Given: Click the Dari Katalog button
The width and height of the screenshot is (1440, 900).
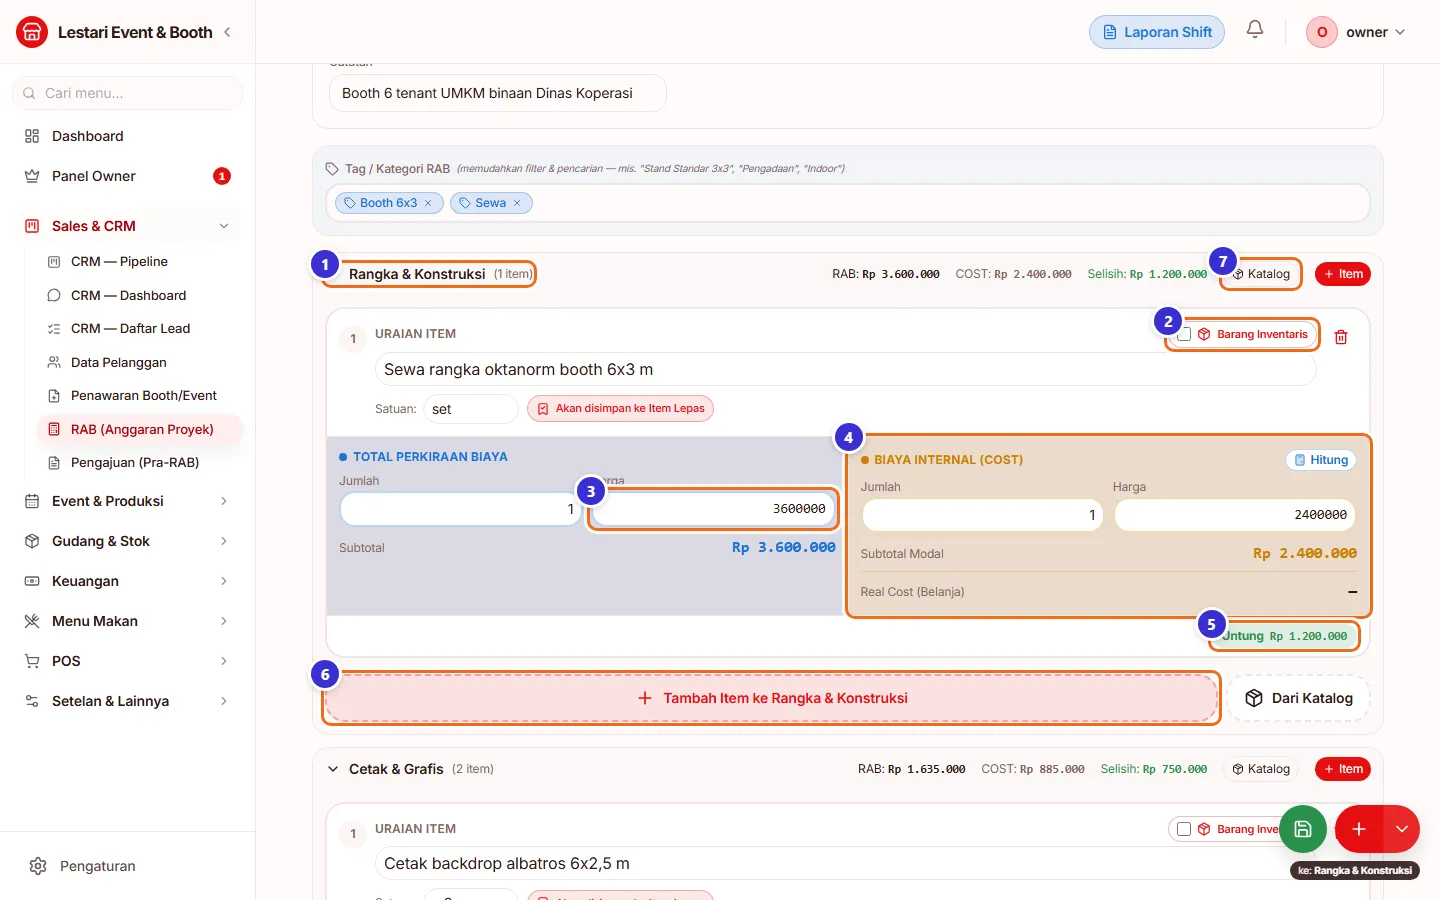Looking at the screenshot, I should pos(1299,698).
